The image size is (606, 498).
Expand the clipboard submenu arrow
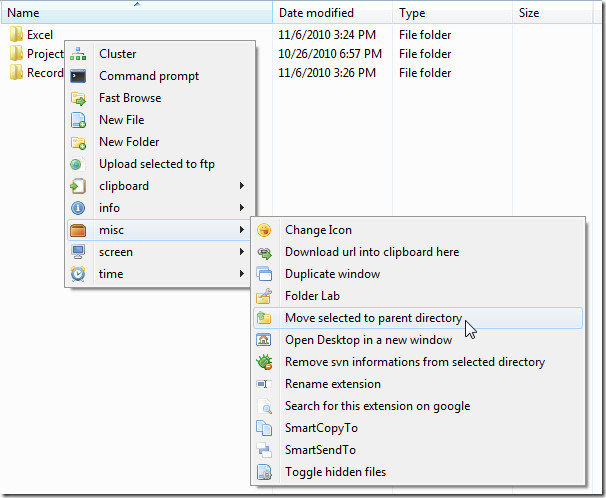[241, 186]
